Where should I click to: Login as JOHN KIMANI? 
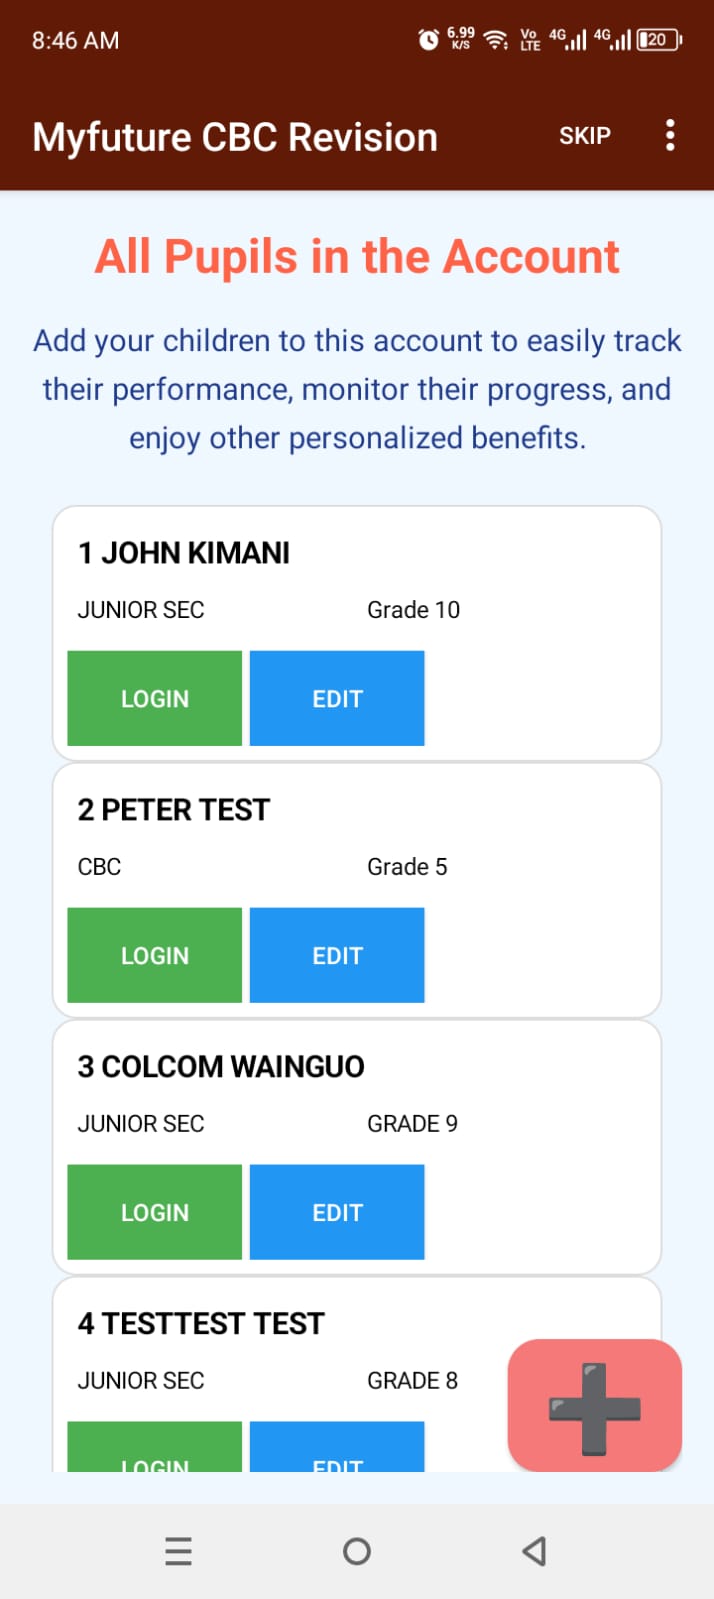(154, 698)
